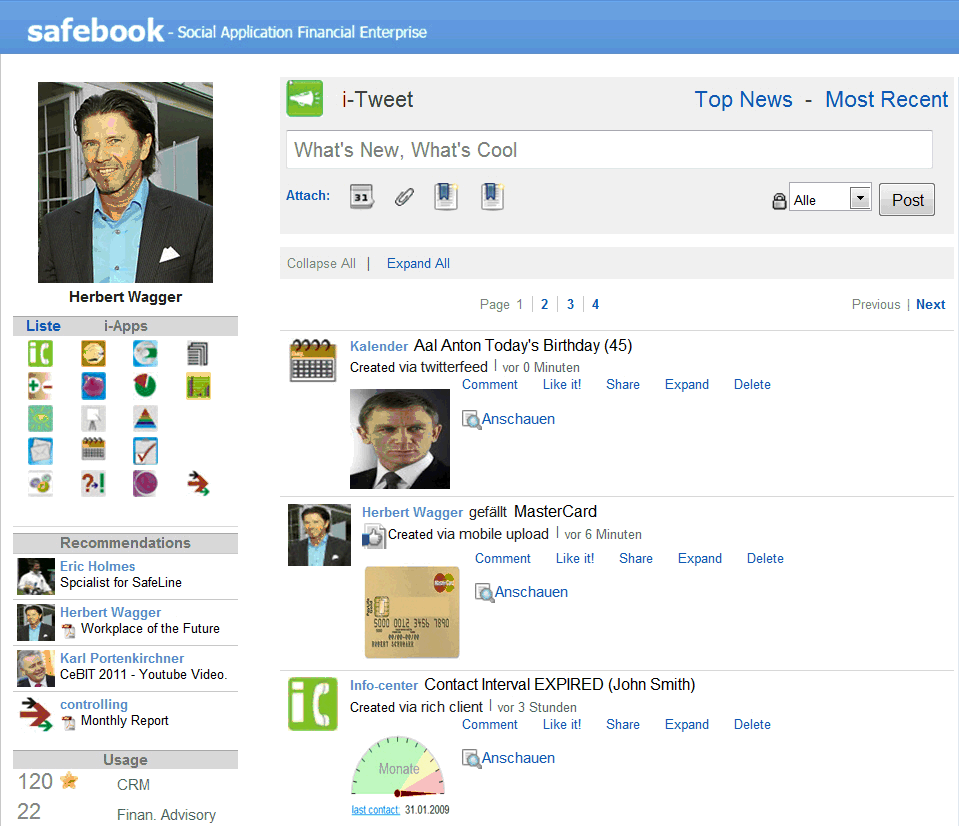Image resolution: width=959 pixels, height=826 pixels.
Task: Go to page 2 of the feed
Action: pos(544,304)
